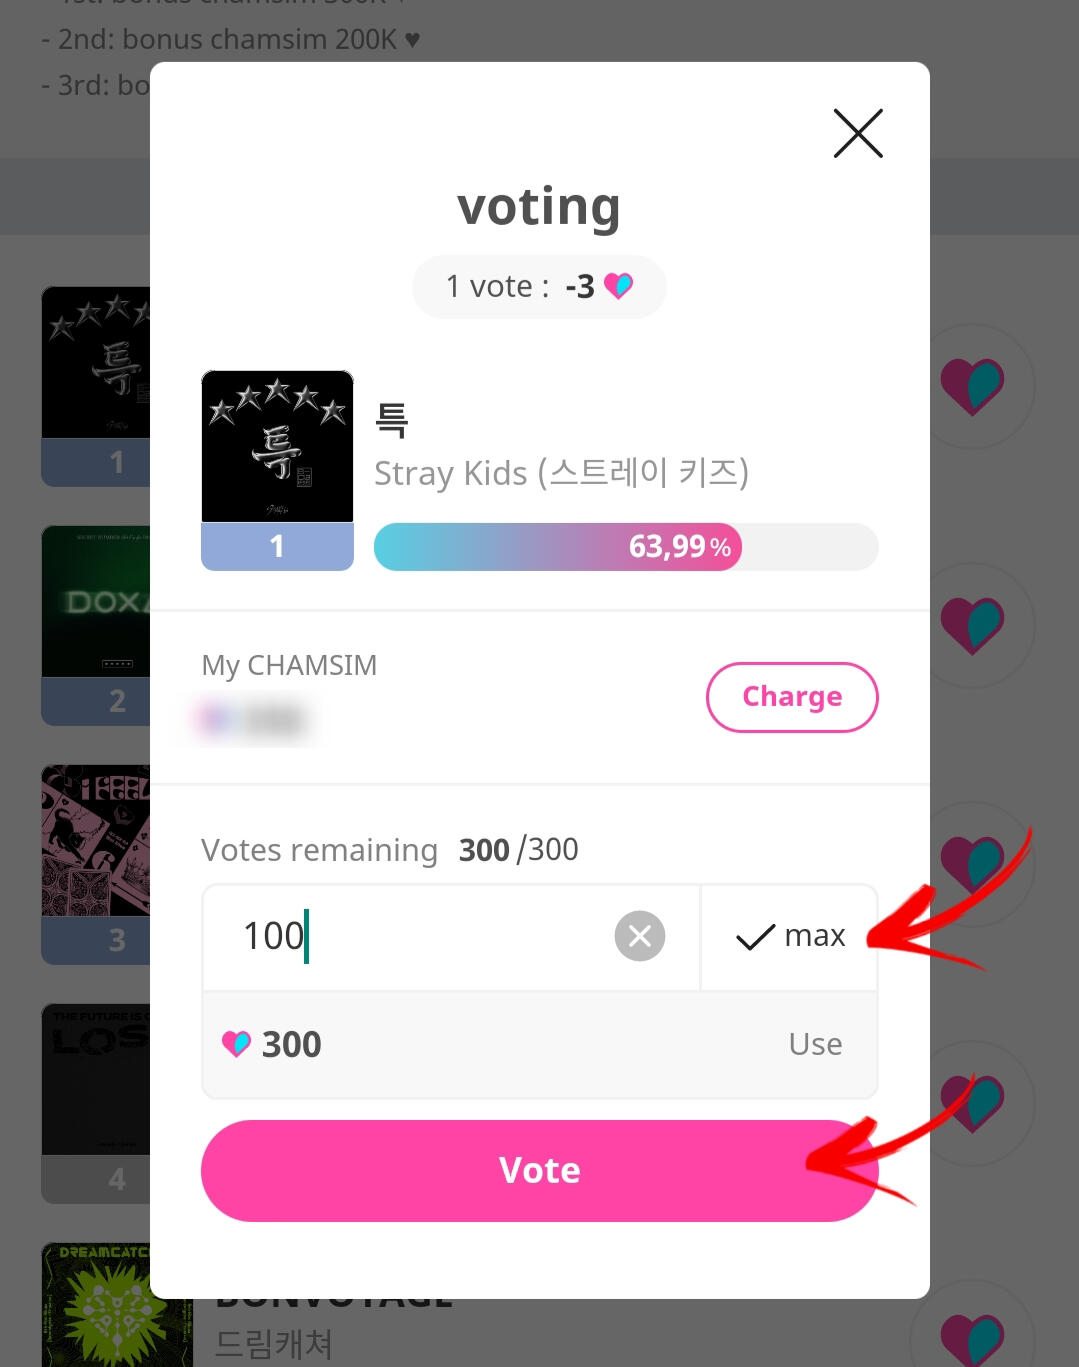Open the 특 album cover in dialog
Image resolution: width=1079 pixels, height=1367 pixels.
pos(277,446)
